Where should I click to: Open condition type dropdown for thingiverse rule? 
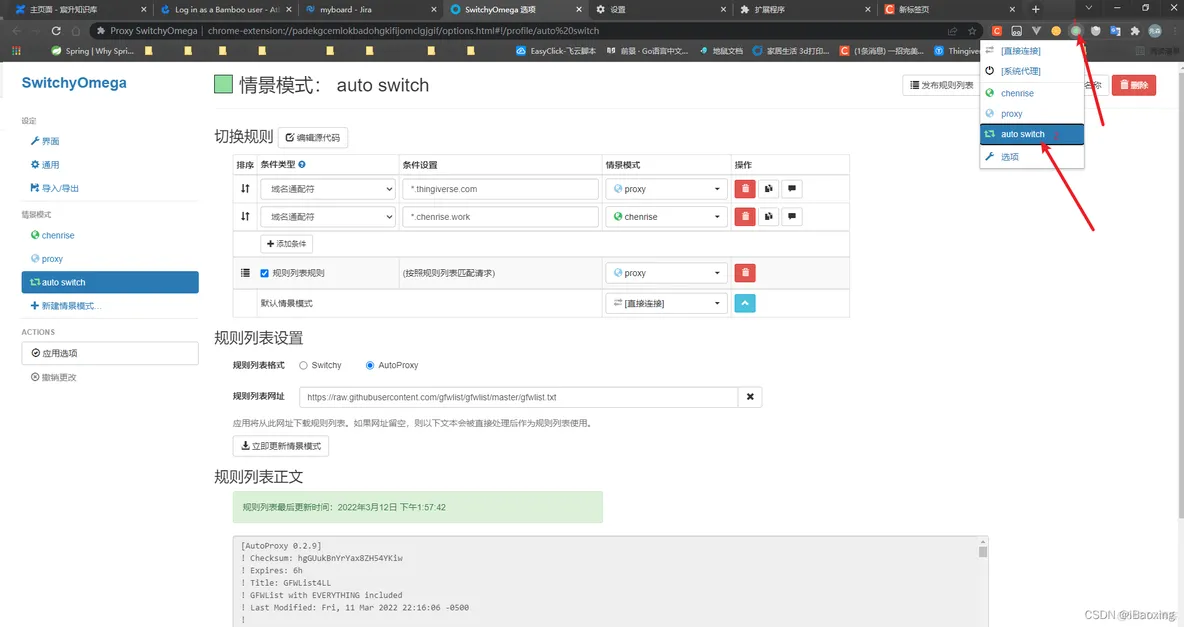point(328,189)
